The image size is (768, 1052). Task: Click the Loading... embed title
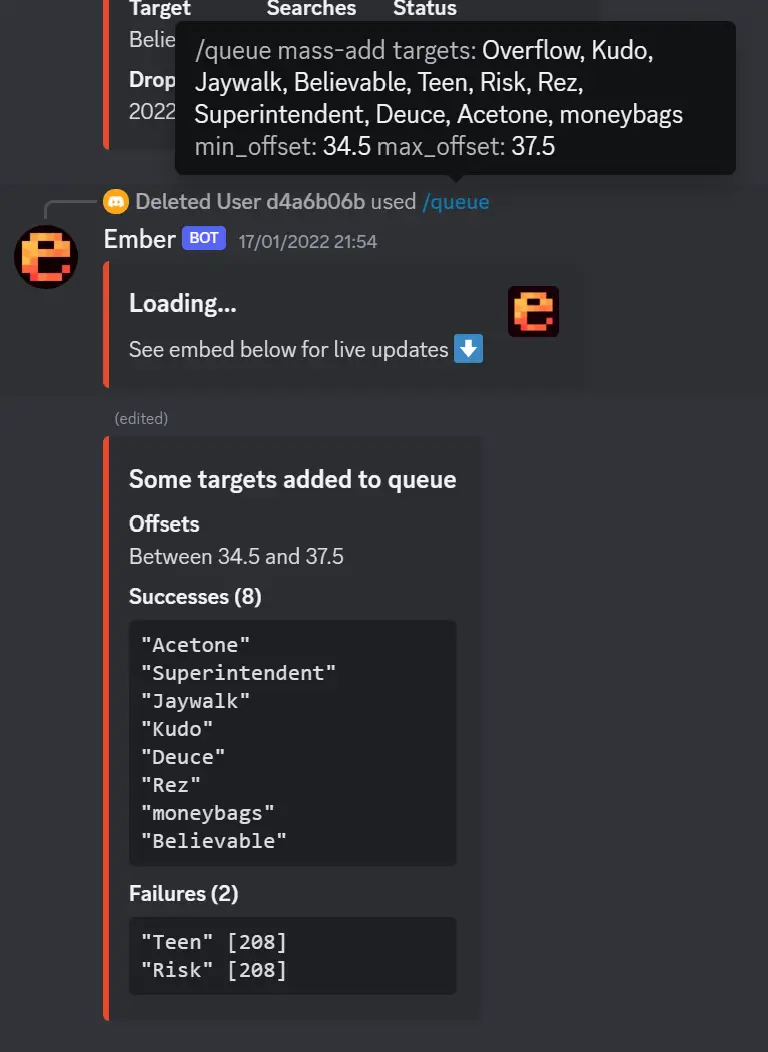[x=183, y=303]
